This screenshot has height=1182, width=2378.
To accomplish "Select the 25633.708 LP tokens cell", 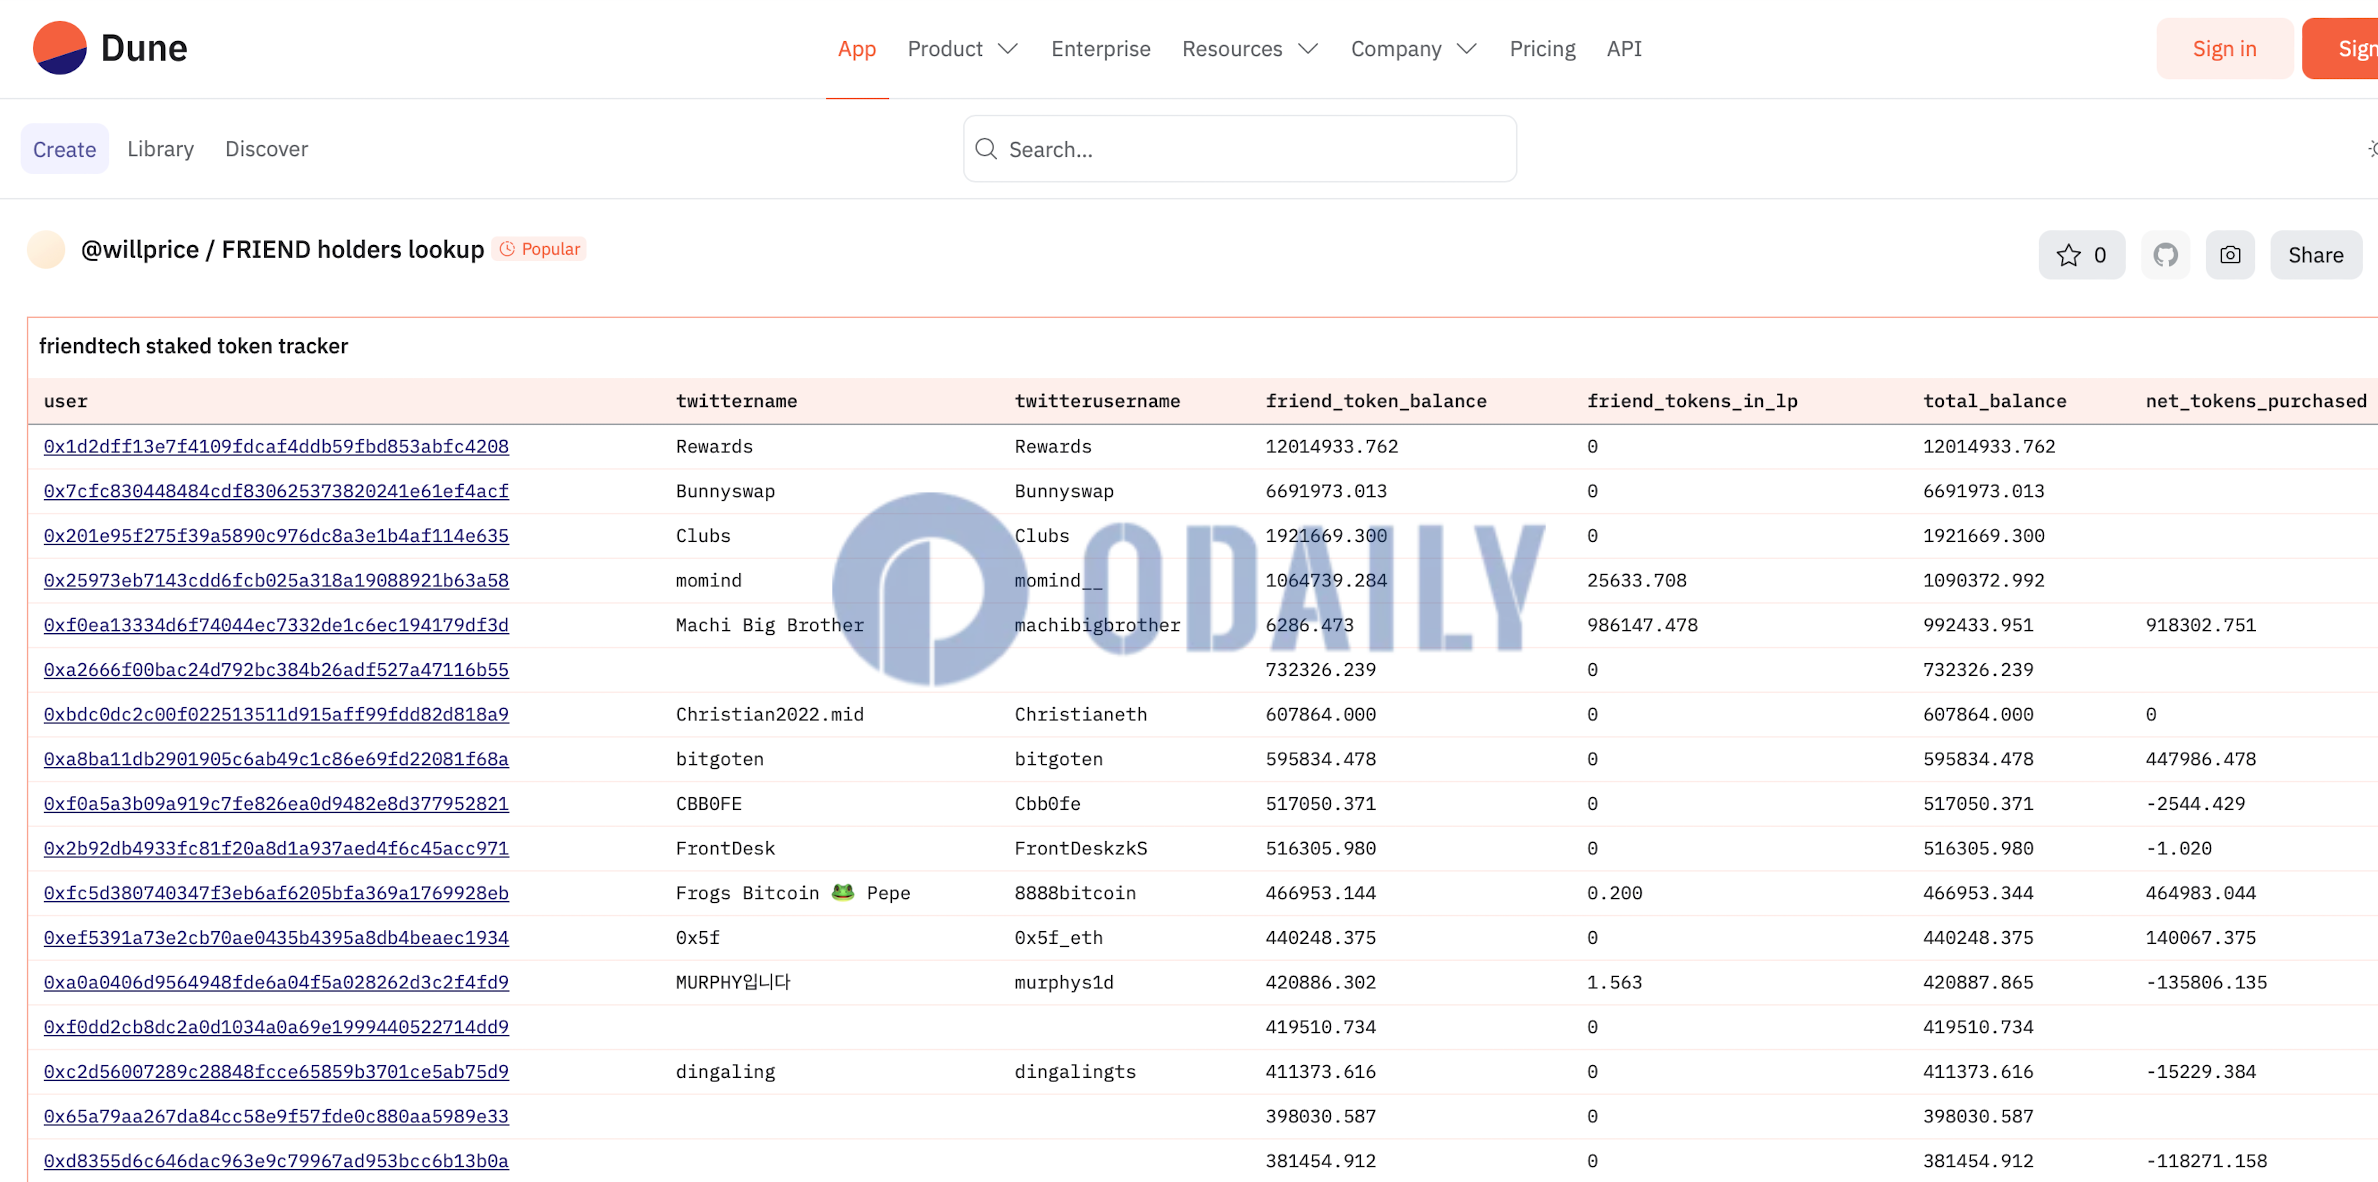I will coord(1636,580).
